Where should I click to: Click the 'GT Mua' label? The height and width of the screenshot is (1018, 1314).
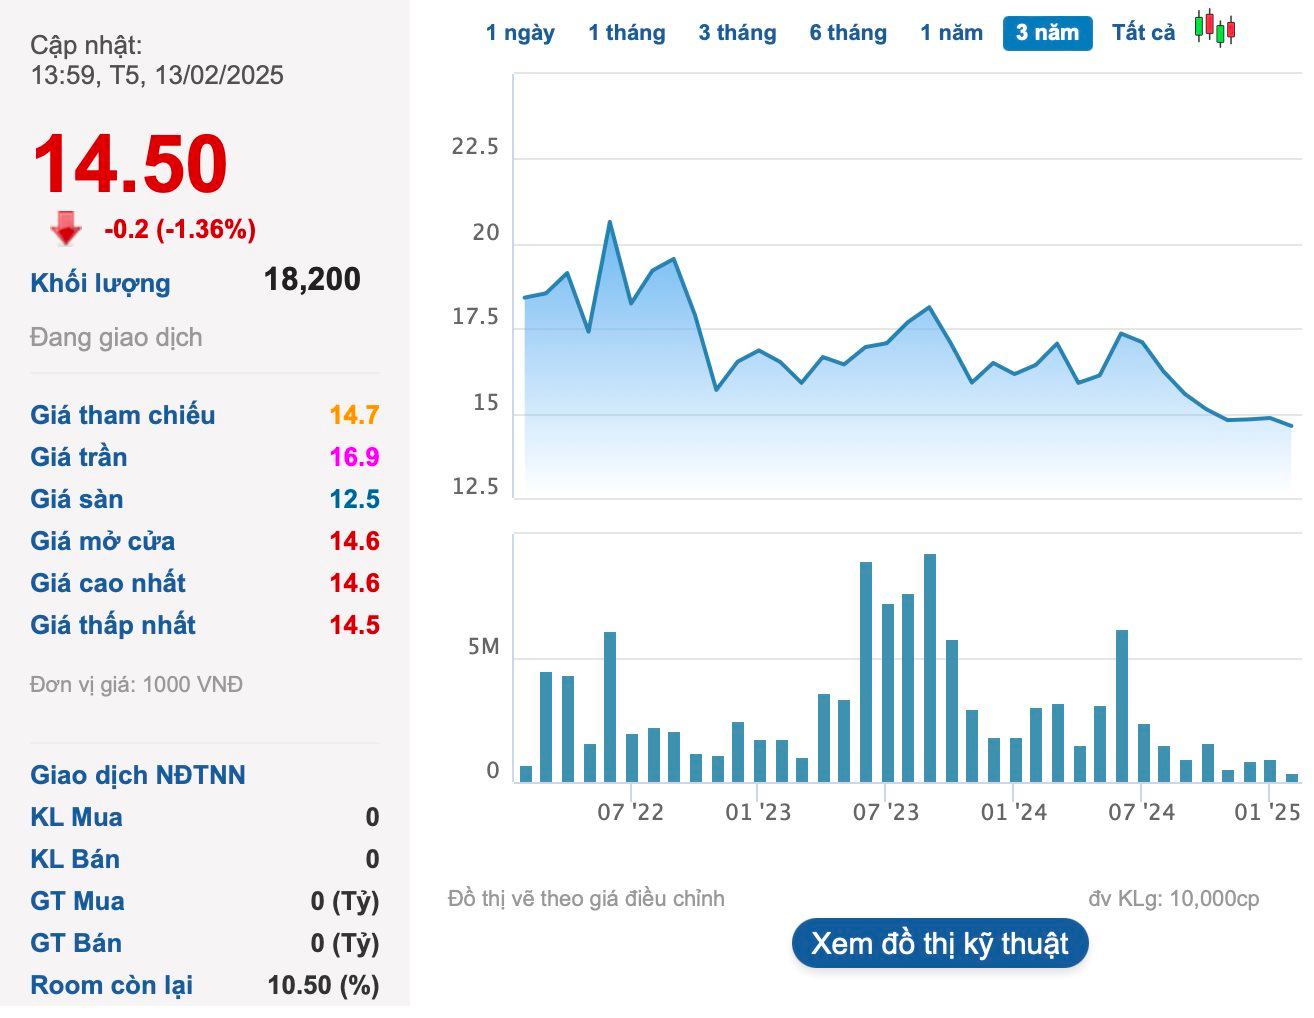pyautogui.click(x=77, y=901)
